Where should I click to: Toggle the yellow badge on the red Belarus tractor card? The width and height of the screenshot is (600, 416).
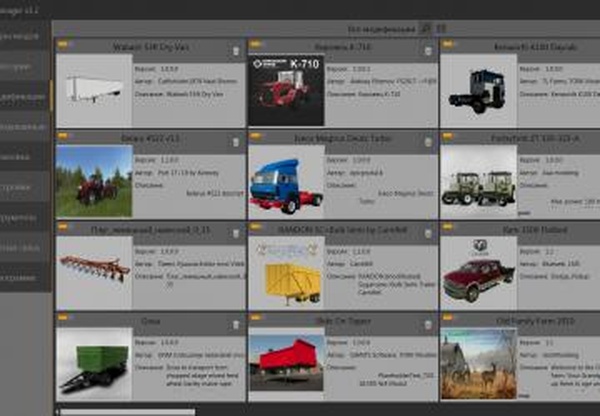(62, 135)
